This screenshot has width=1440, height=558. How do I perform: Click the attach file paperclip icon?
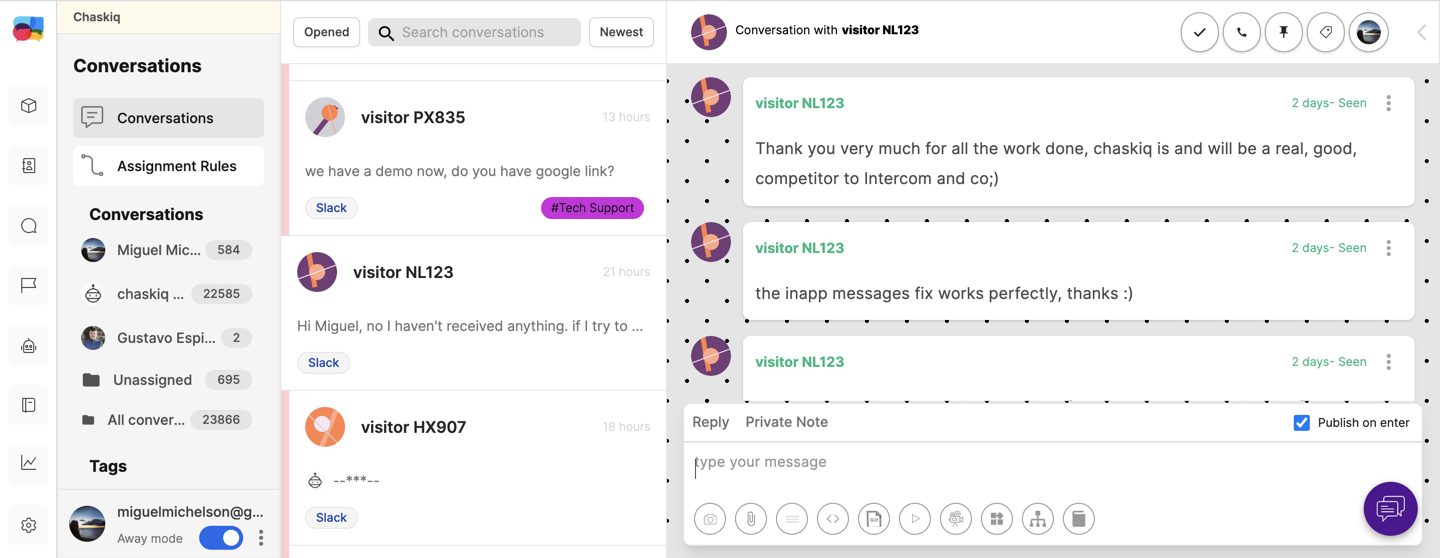point(751,519)
